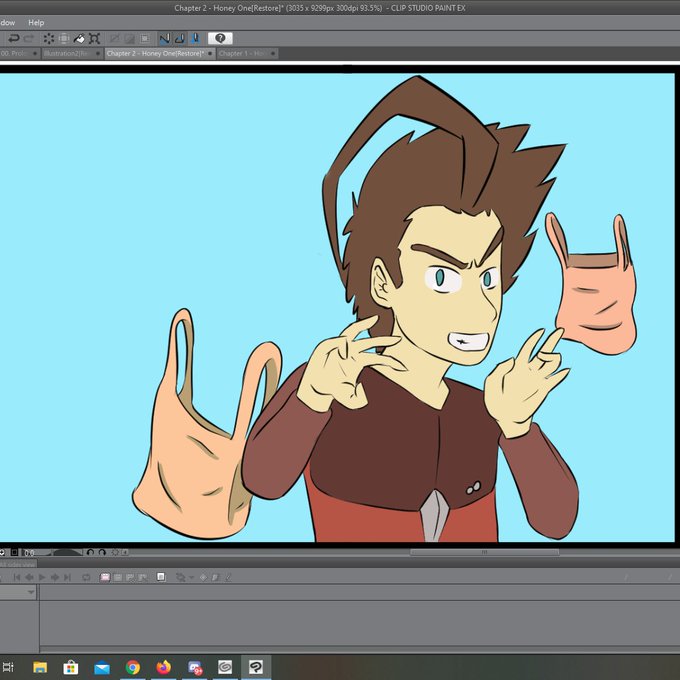
Task: Open Microsoft Store from the taskbar
Action: click(x=71, y=667)
